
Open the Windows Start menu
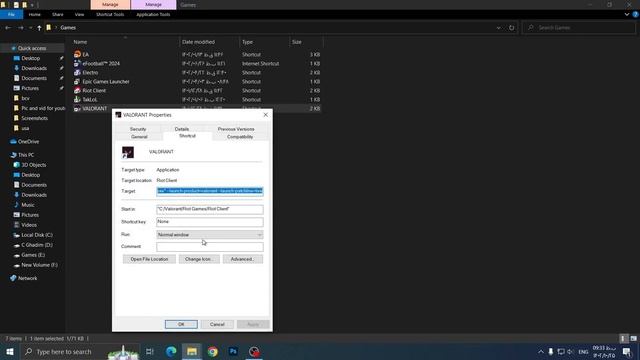point(9,351)
